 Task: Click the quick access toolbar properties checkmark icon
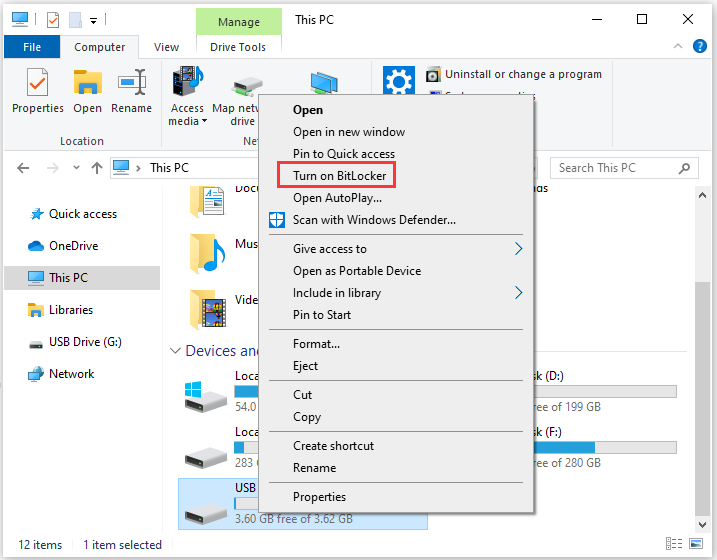[53, 20]
